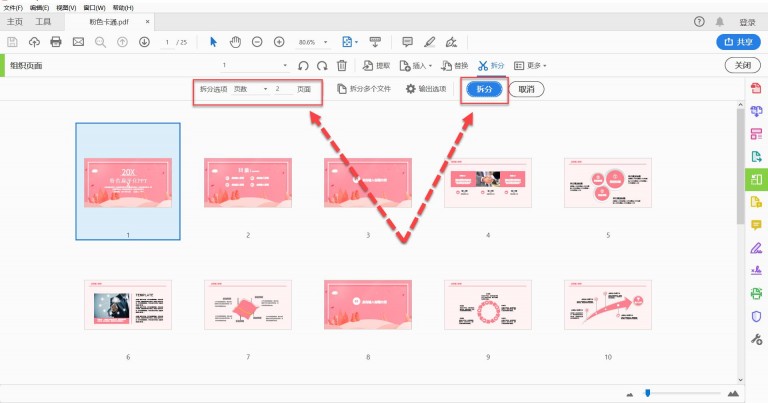Open the 编辑(E) menu

click(40, 7)
